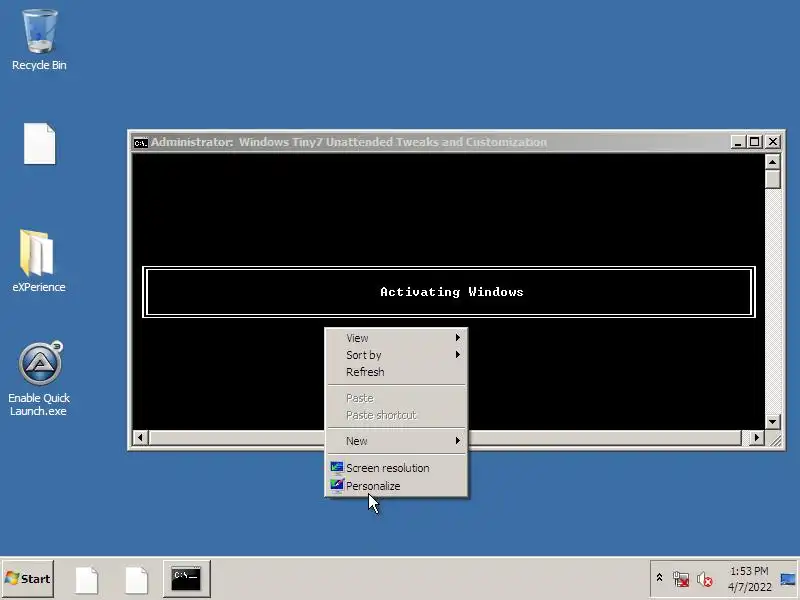
Task: Open the Recycle Bin desktop icon
Action: 39,40
